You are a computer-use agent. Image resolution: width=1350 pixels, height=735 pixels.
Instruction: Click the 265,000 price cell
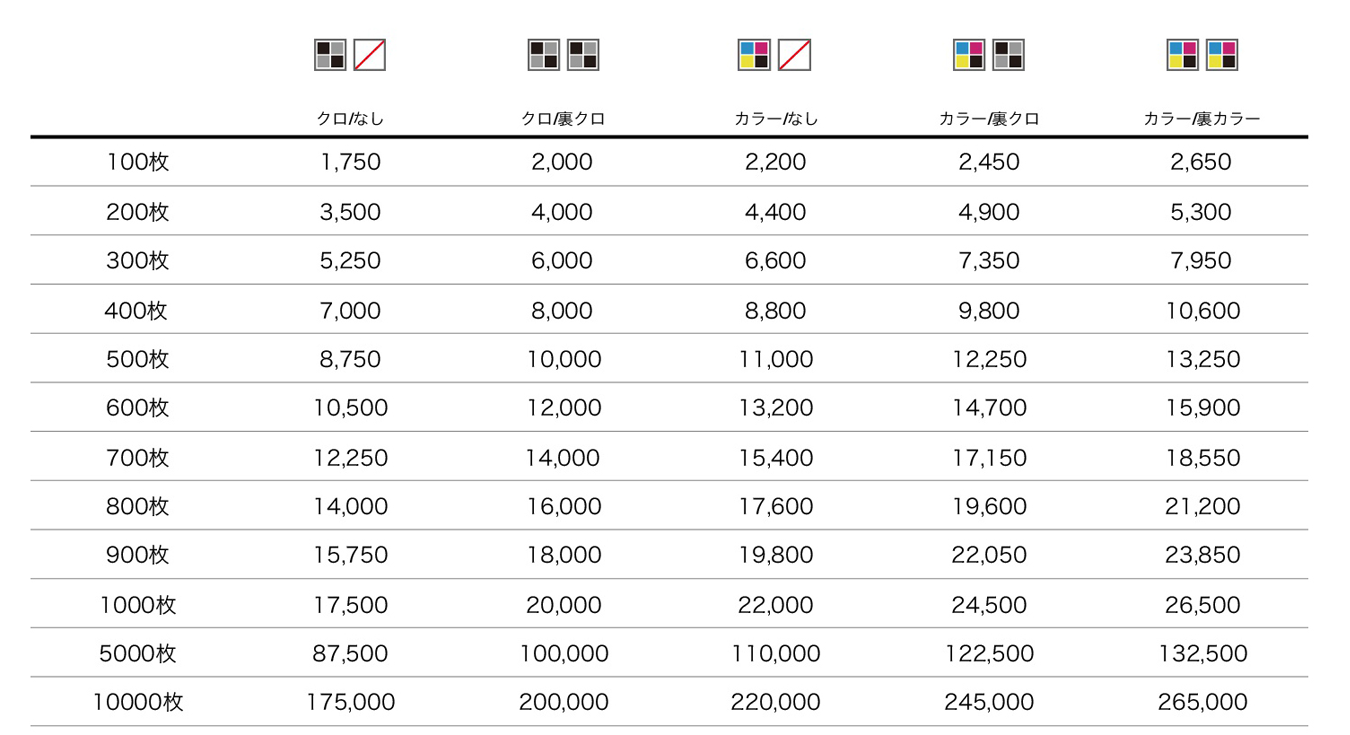tap(1203, 702)
